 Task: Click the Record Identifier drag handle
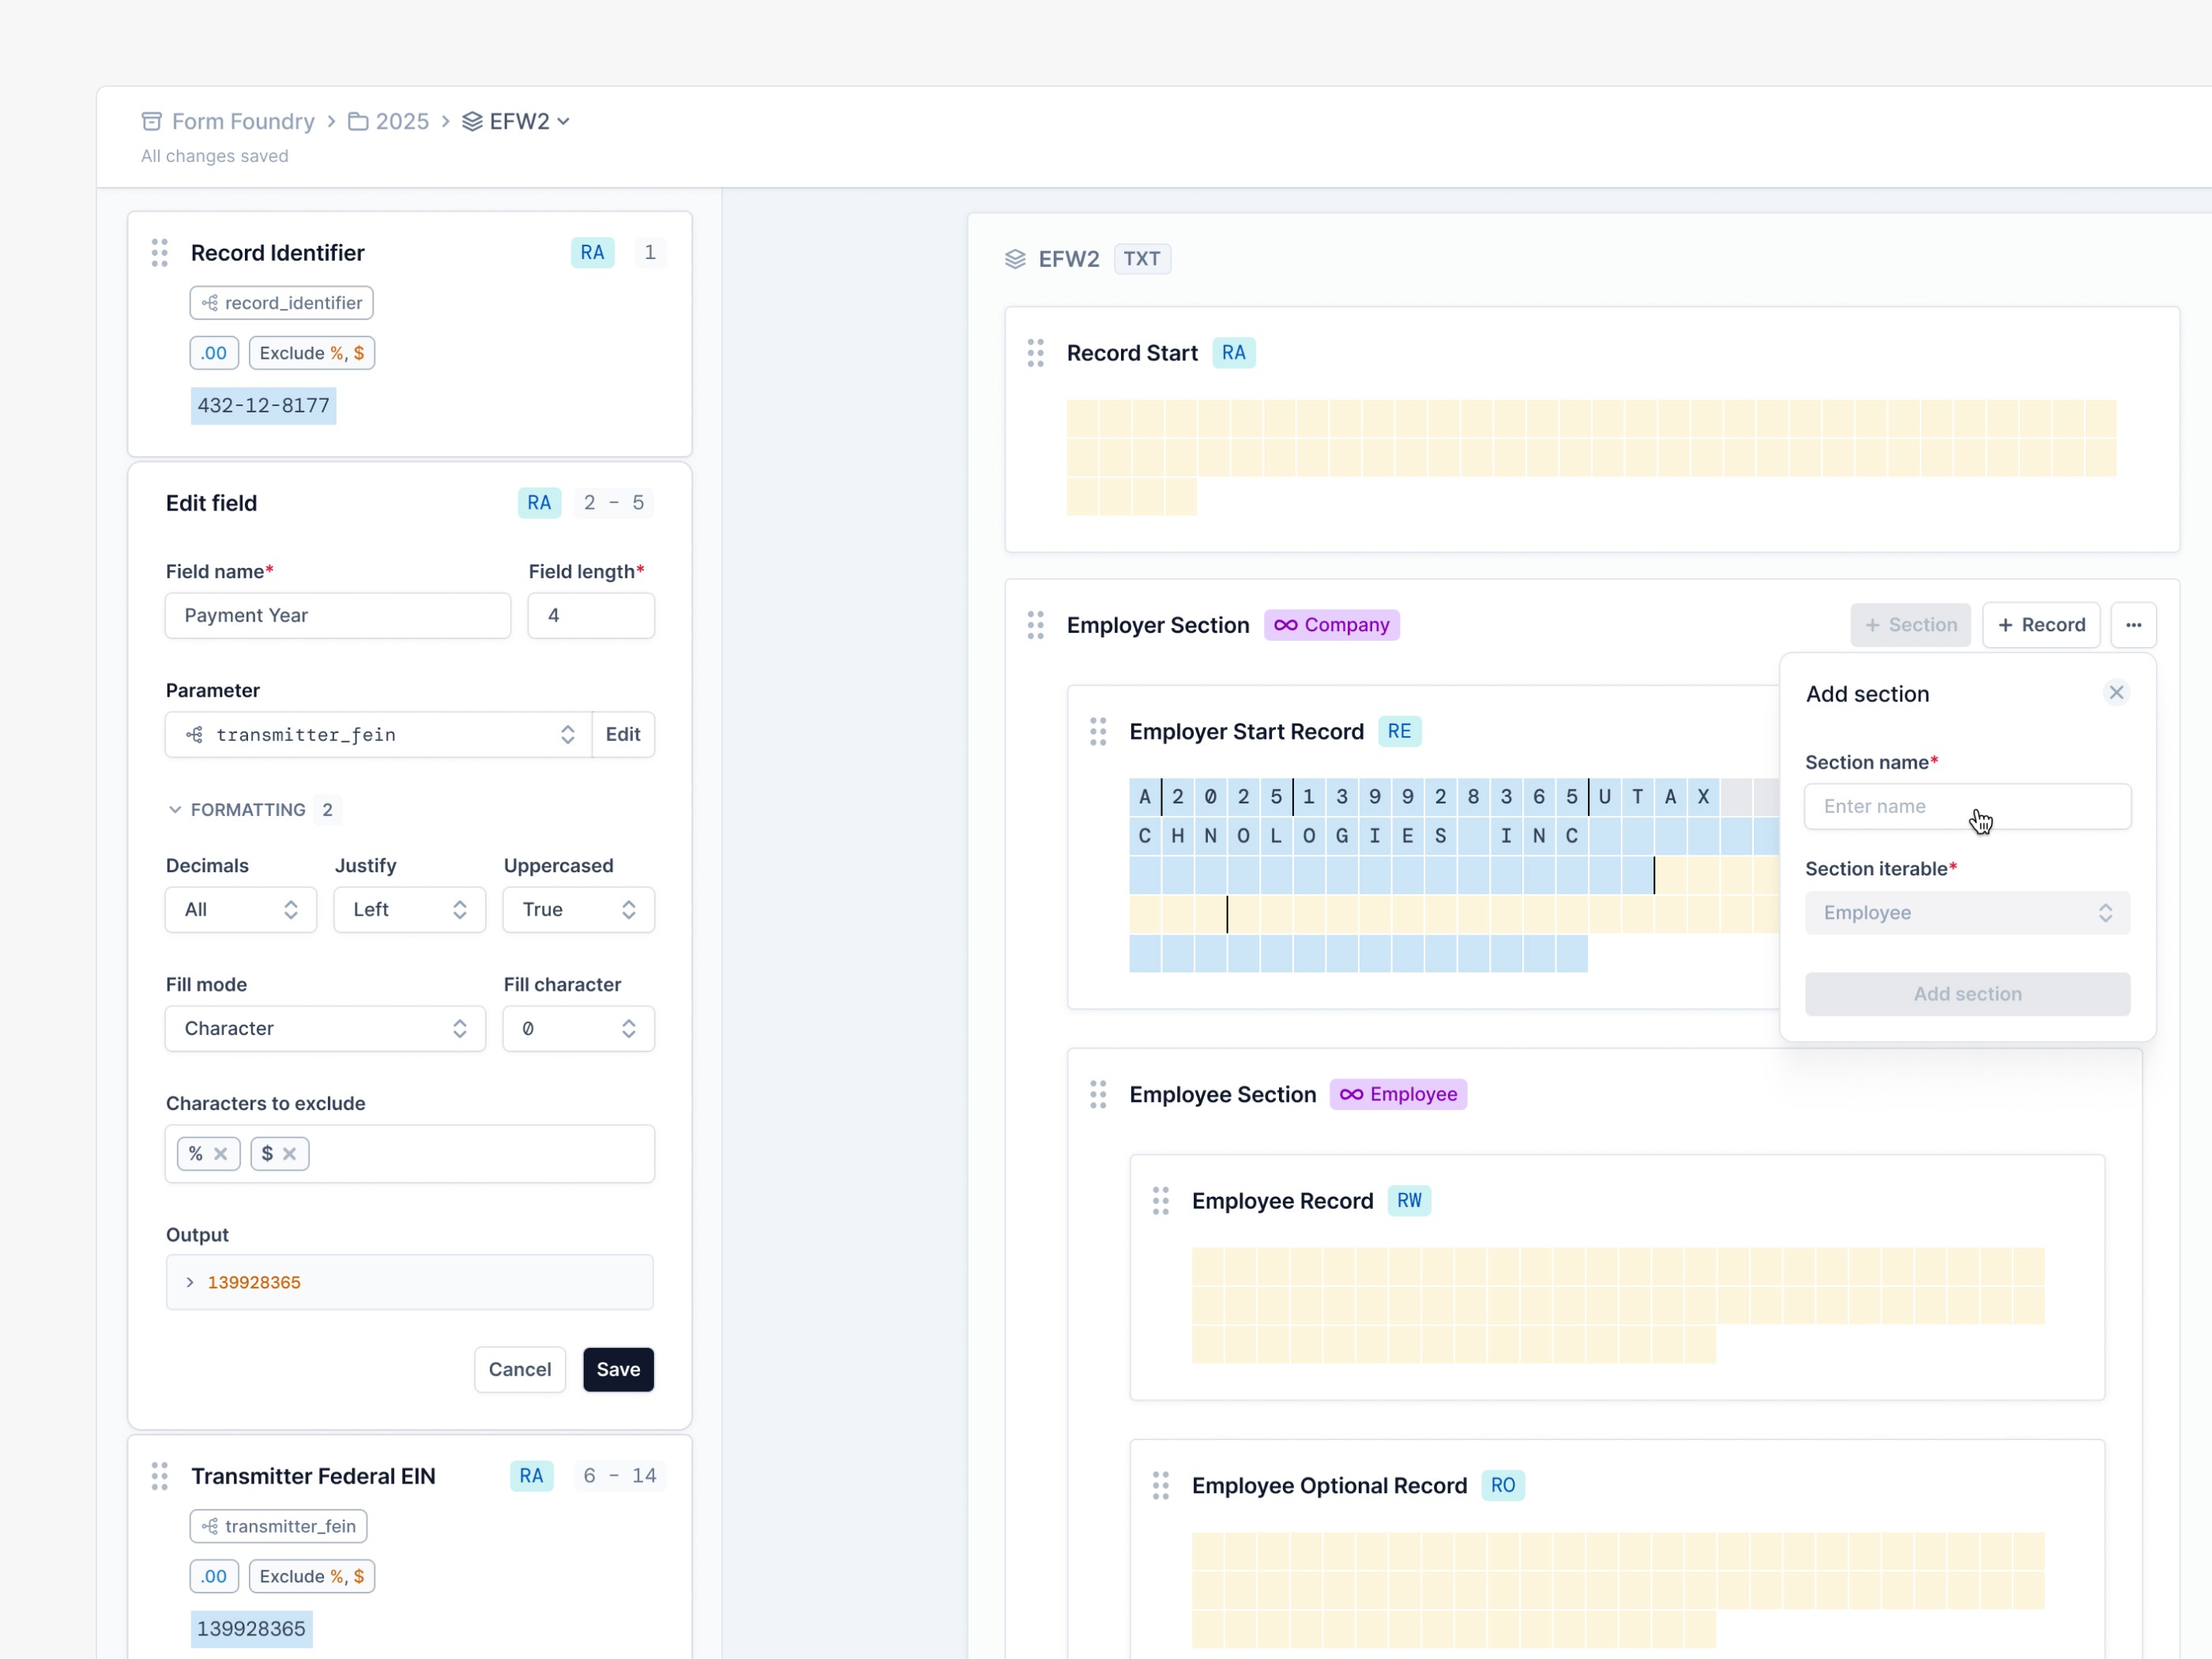pos(159,253)
